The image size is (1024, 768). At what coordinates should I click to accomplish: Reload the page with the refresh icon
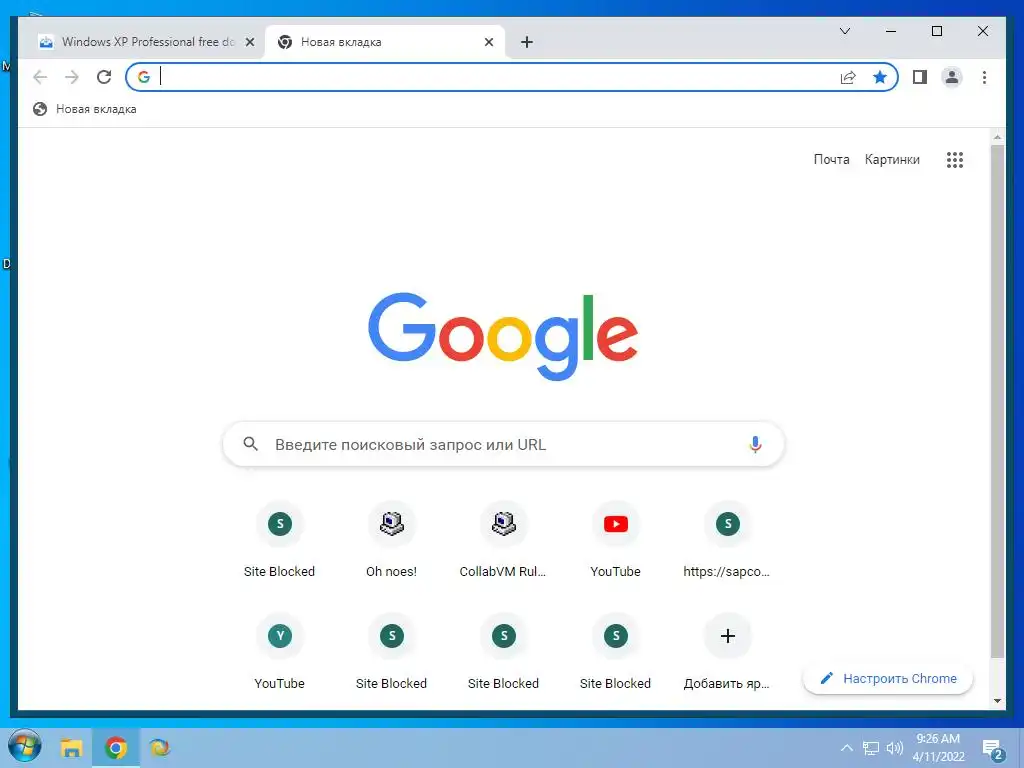(104, 77)
